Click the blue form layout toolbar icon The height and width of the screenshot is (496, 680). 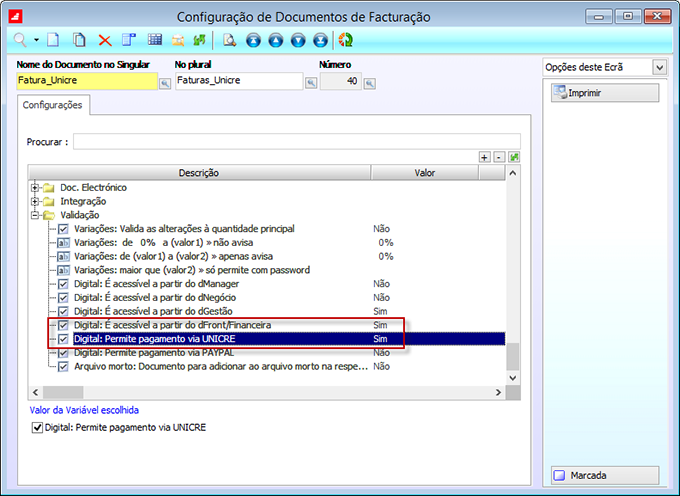(x=129, y=40)
